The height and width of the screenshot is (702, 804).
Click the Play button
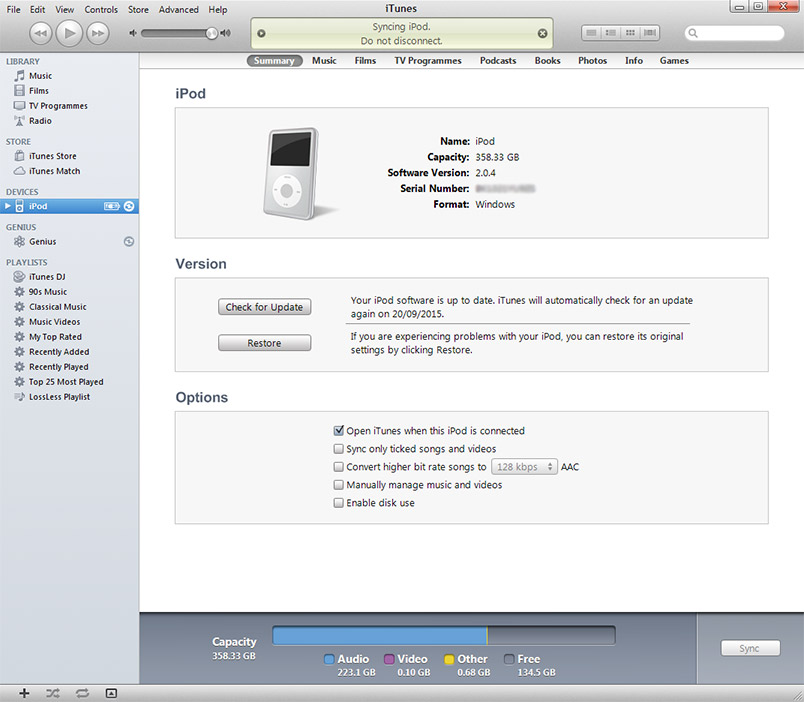coord(69,33)
